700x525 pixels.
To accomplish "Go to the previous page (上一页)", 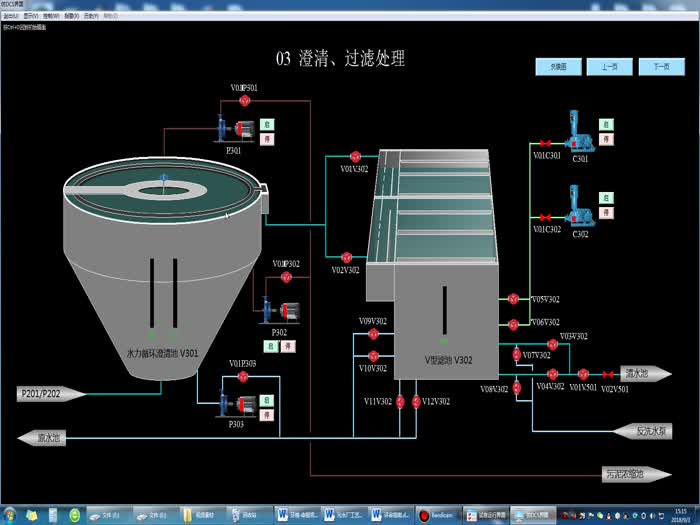I will pos(609,67).
